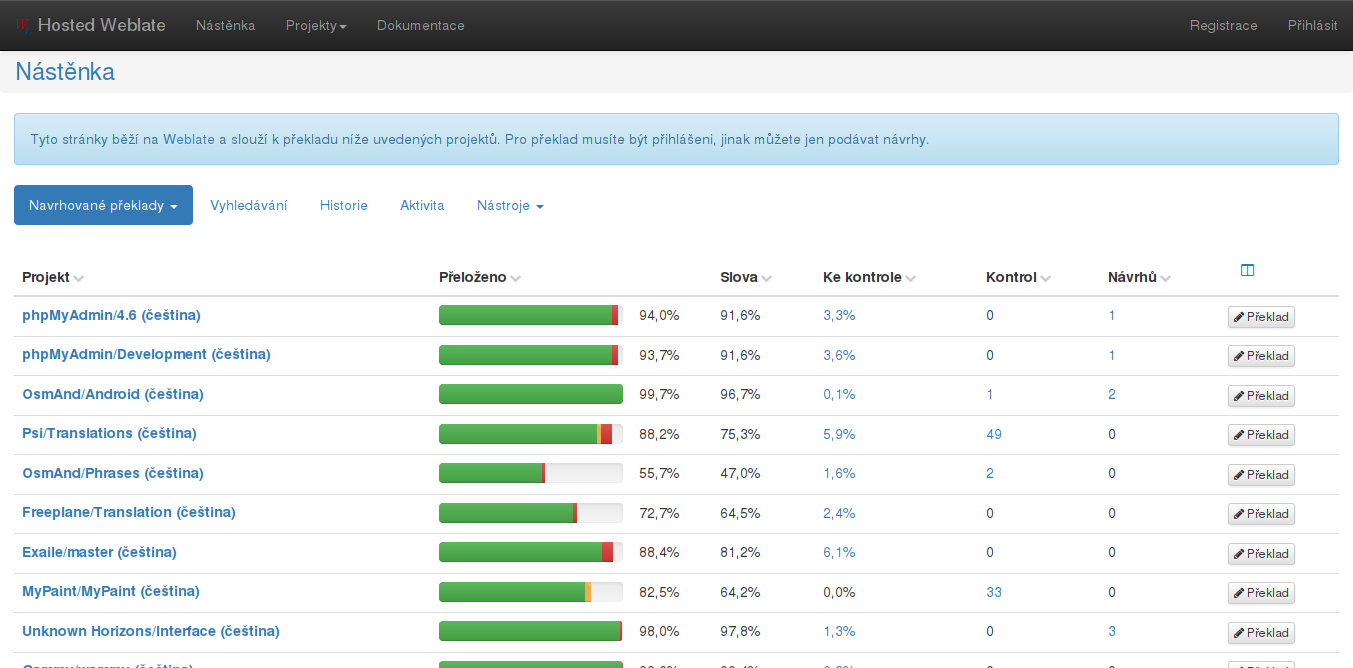
Task: Click Překlad button for Psi/Translations
Action: [1261, 435]
